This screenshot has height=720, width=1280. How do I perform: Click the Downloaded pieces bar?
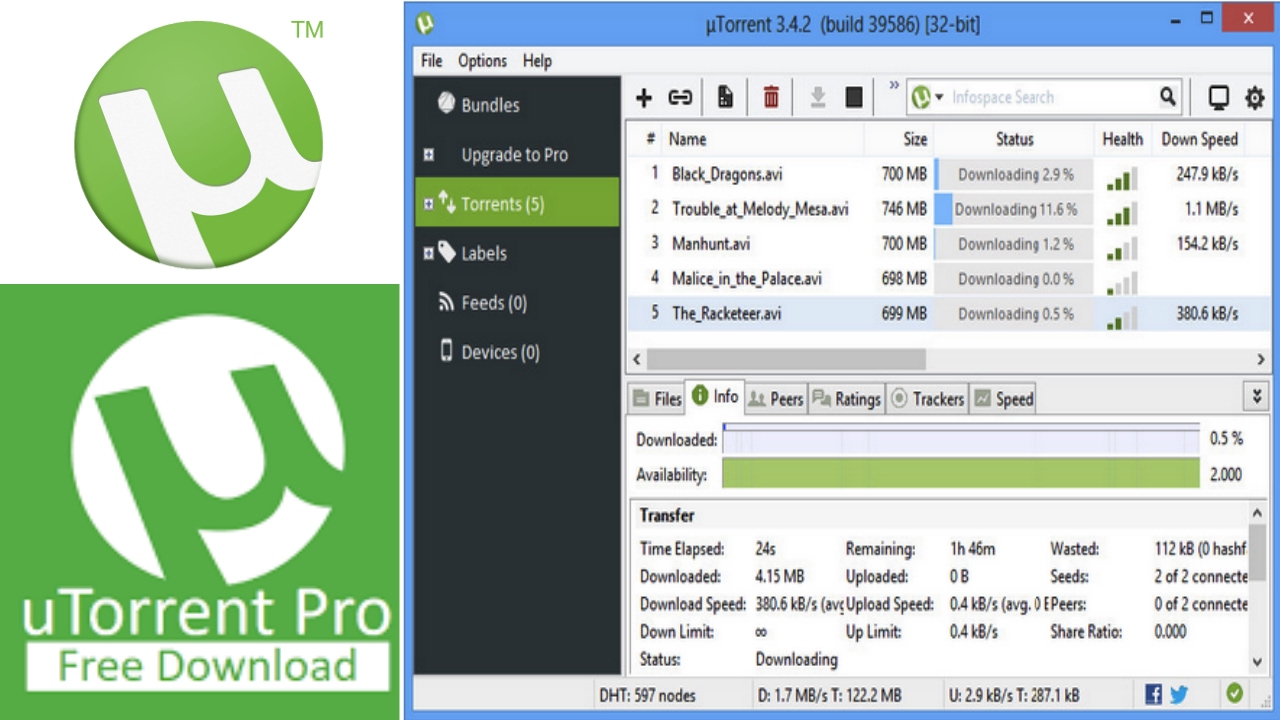[961, 438]
